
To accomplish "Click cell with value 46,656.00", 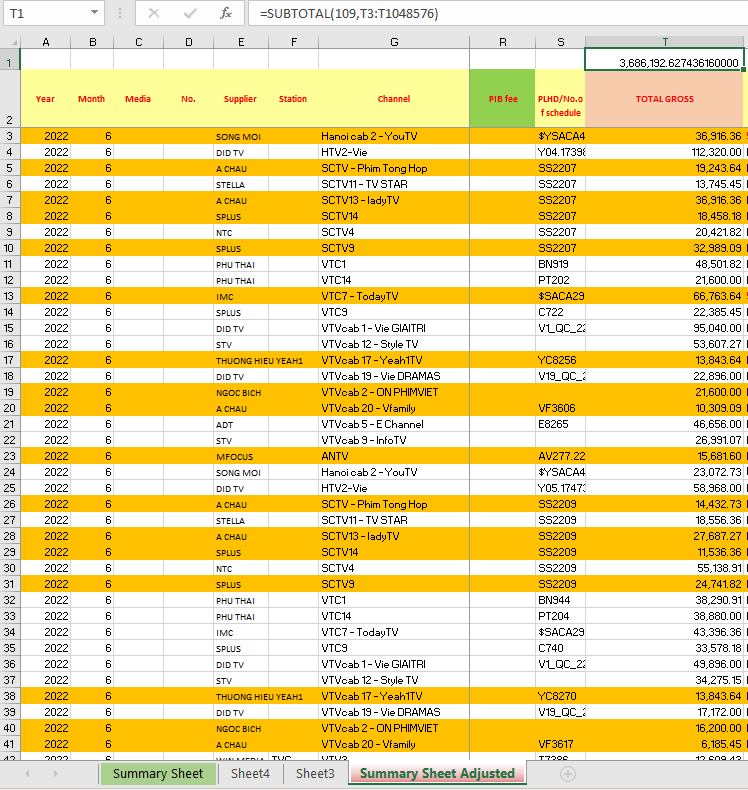I will 664,424.
